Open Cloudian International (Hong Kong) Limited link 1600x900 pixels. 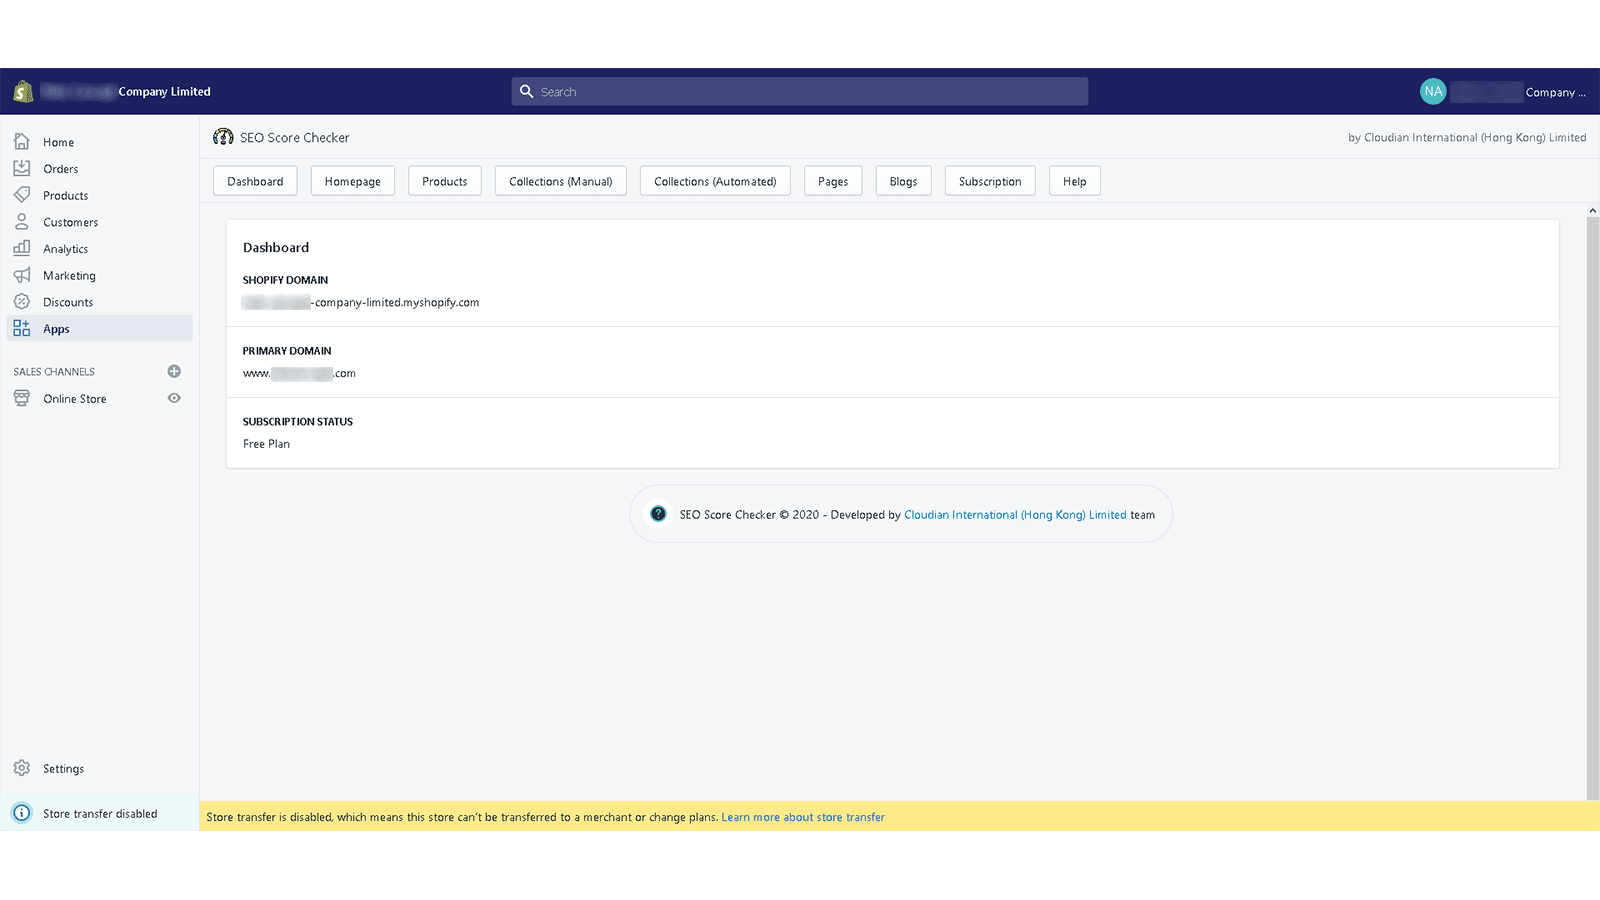(1015, 515)
